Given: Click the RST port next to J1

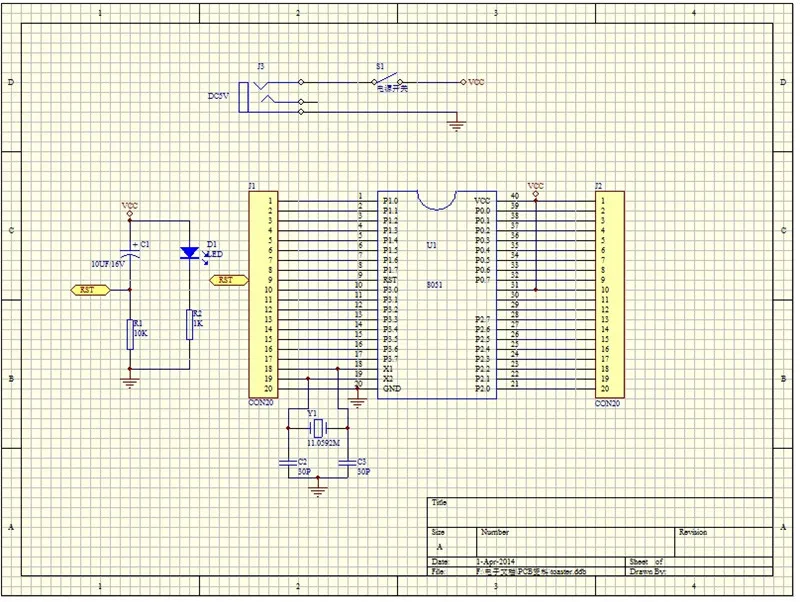Looking at the screenshot, I should [x=229, y=280].
